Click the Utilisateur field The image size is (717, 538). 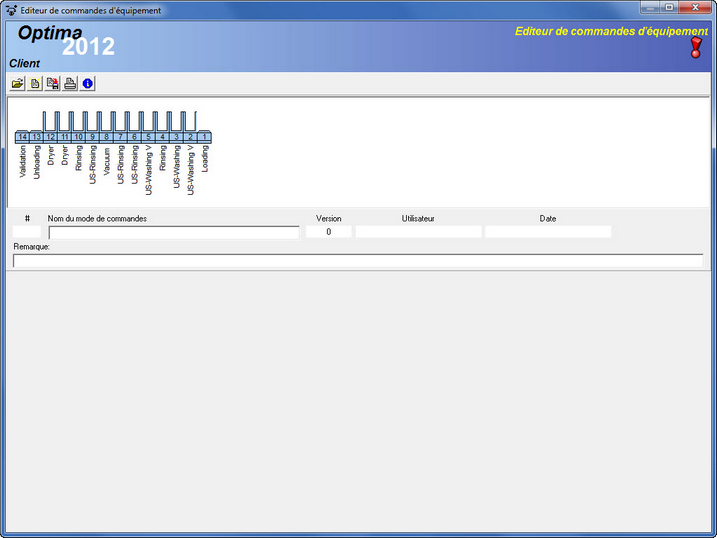[418, 232]
